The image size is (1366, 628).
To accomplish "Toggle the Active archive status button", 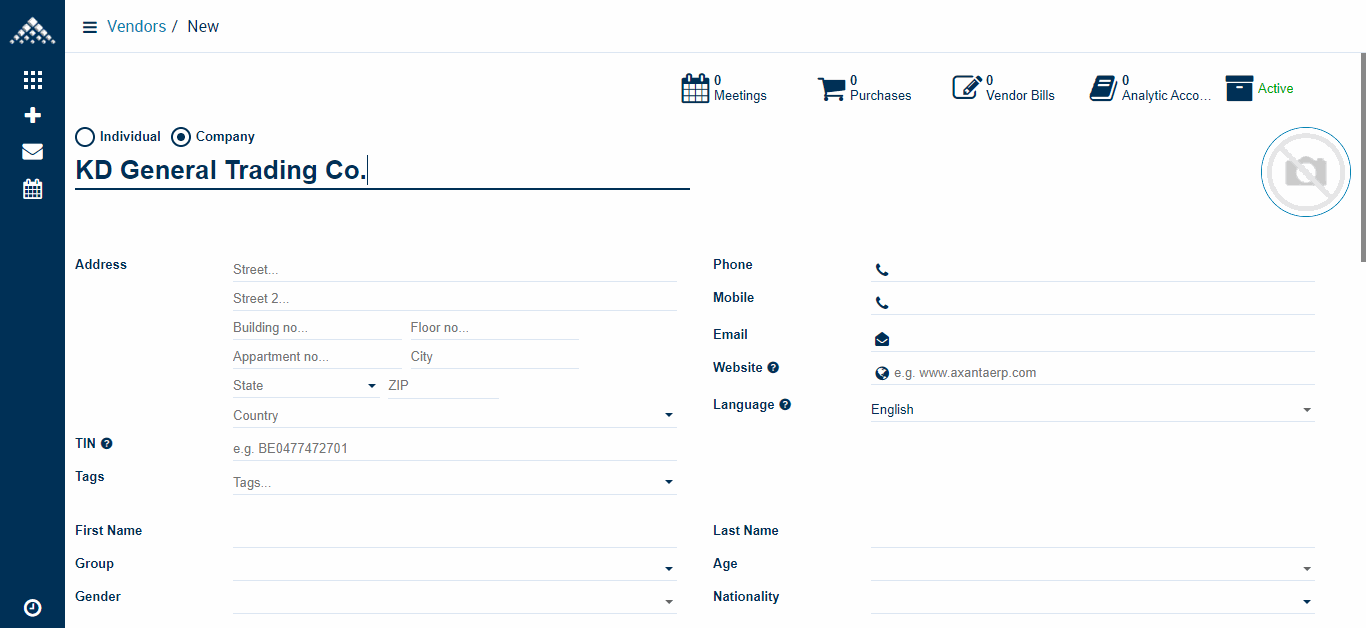I will click(1259, 88).
